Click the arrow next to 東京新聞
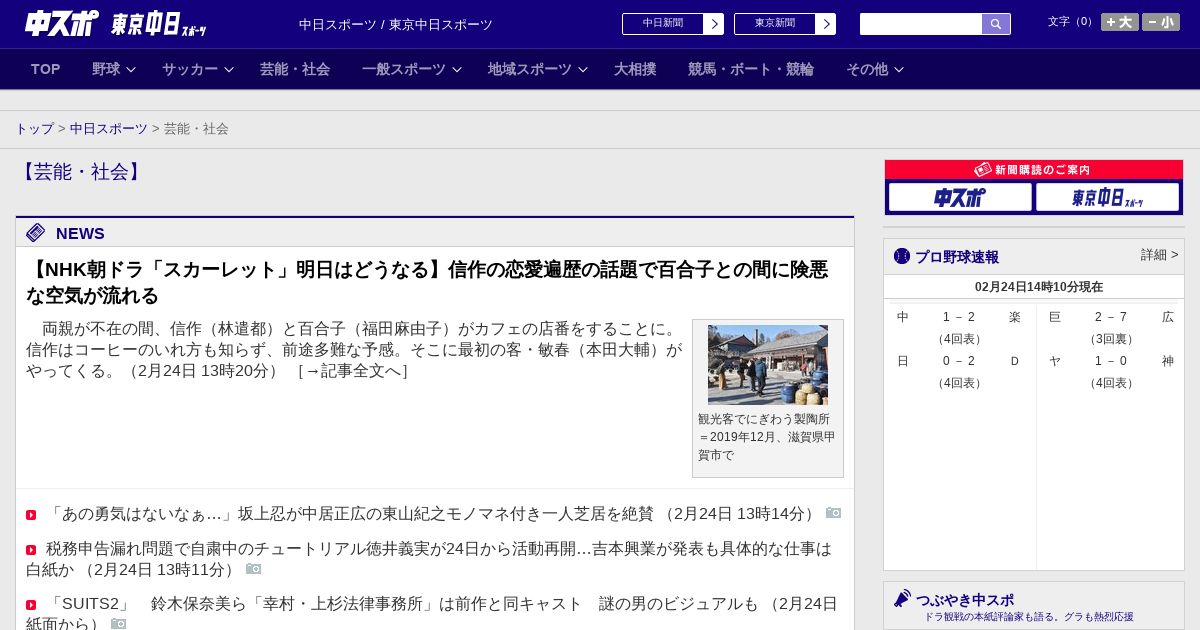Image resolution: width=1200 pixels, height=630 pixels. pos(826,24)
